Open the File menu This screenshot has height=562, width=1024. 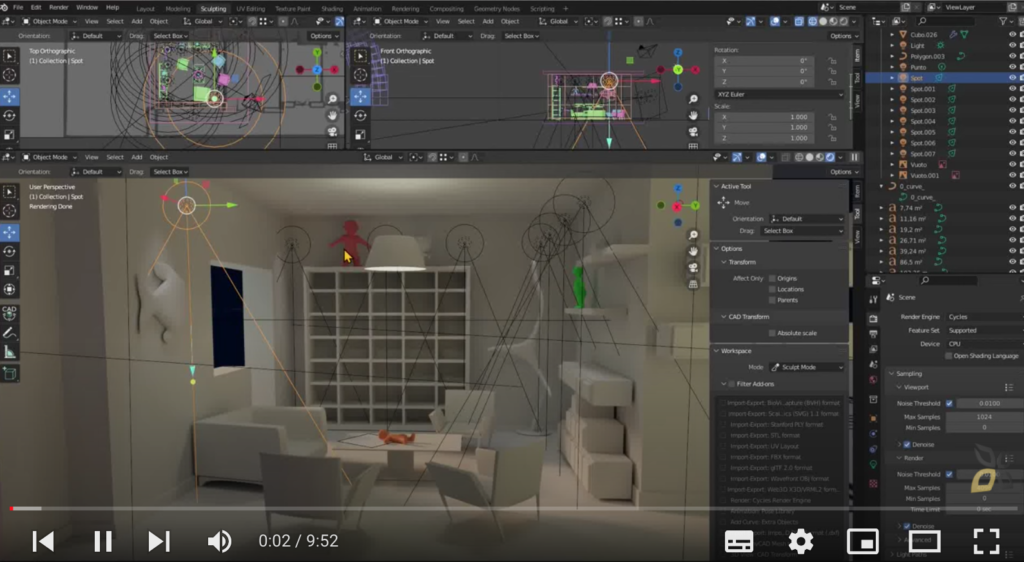tap(18, 8)
